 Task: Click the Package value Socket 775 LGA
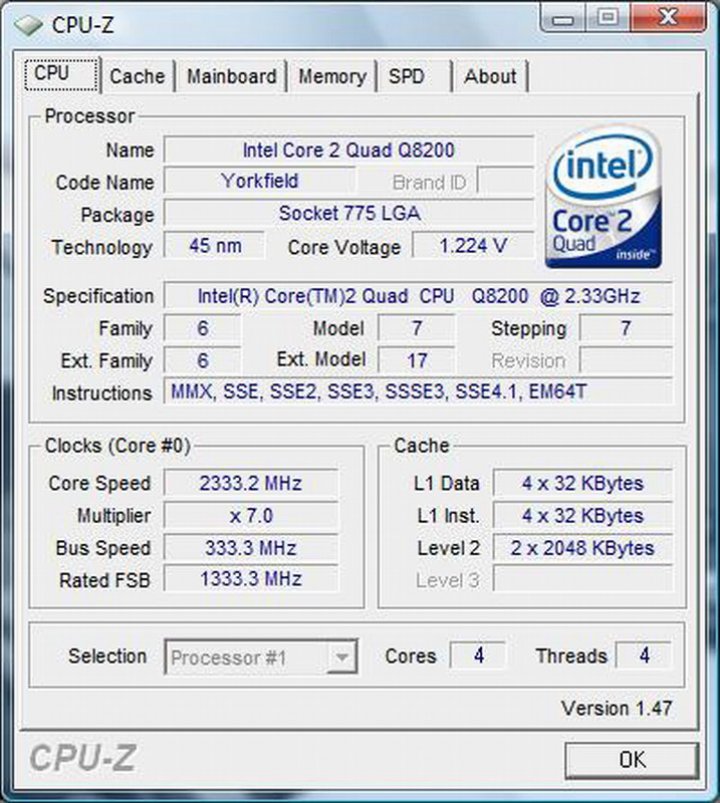point(349,214)
